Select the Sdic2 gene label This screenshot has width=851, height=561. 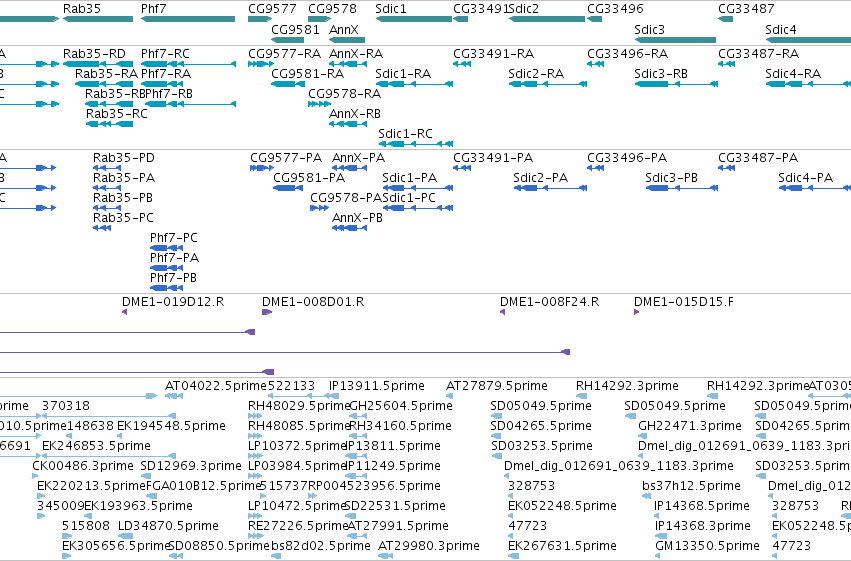point(524,9)
